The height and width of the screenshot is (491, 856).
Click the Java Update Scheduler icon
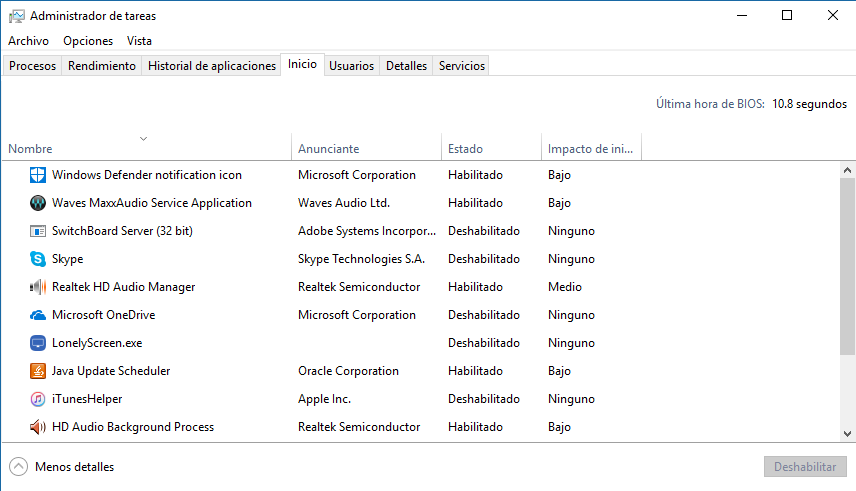pos(38,371)
